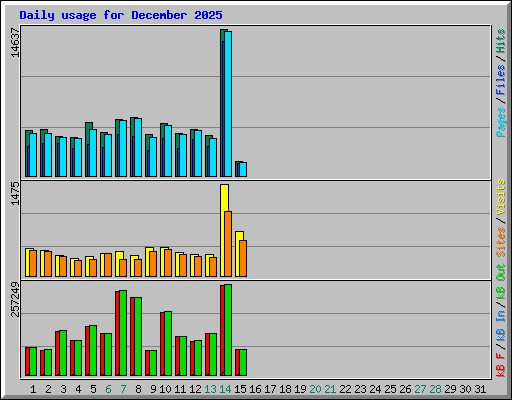Image resolution: width=512 pixels, height=400 pixels.
Task: Click the cyan hits bar for day 1
Action: (x=33, y=155)
